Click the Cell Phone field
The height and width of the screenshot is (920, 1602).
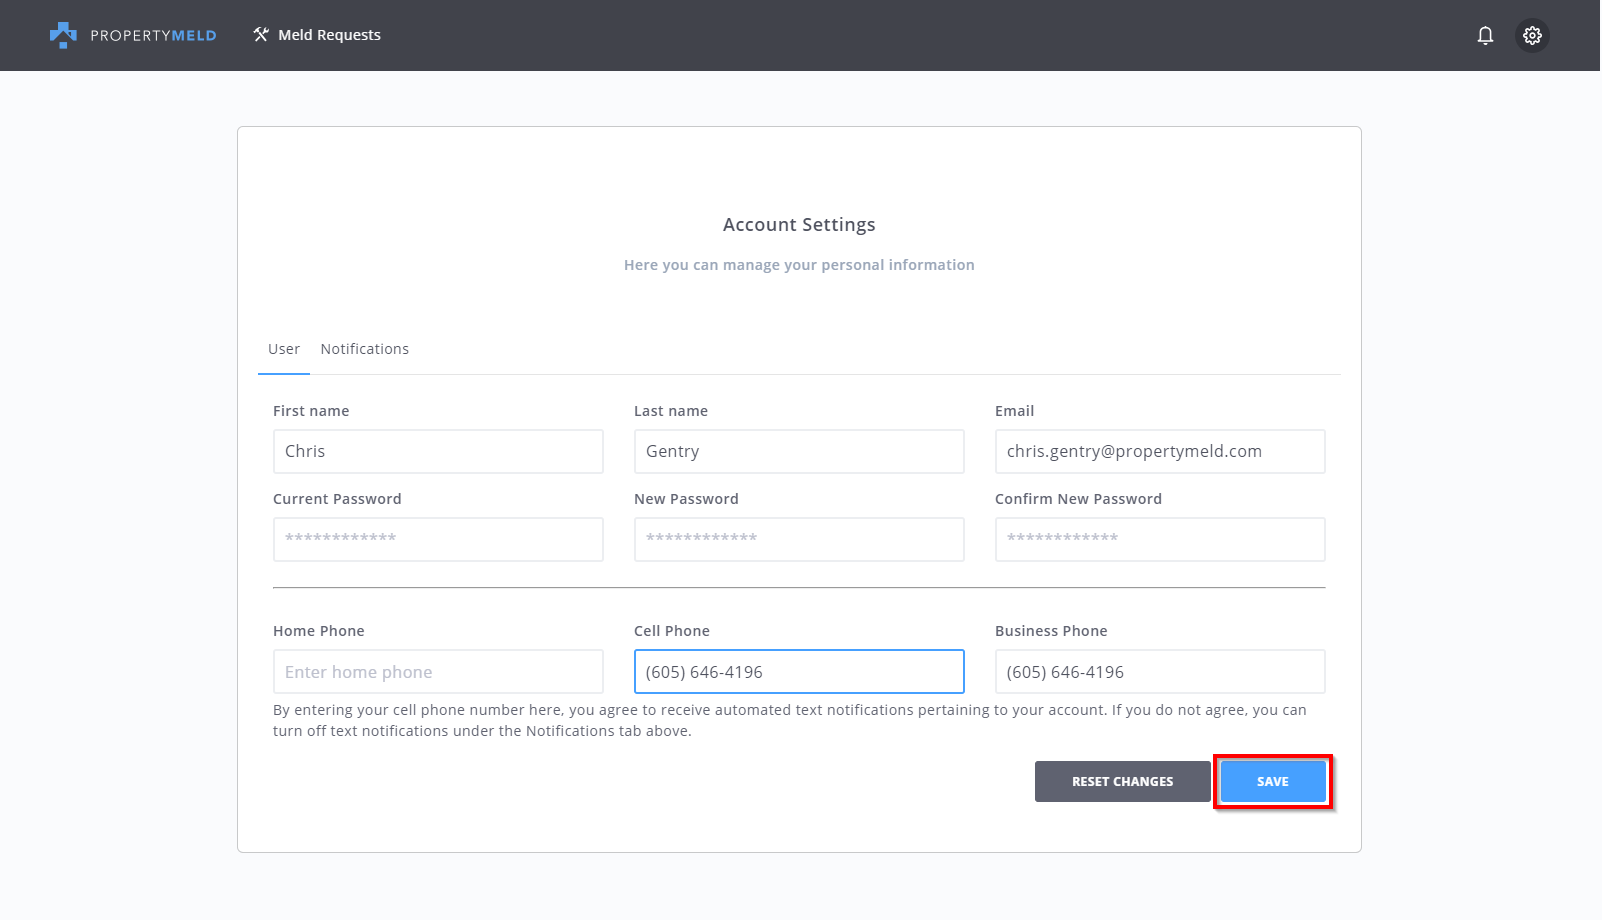point(799,672)
